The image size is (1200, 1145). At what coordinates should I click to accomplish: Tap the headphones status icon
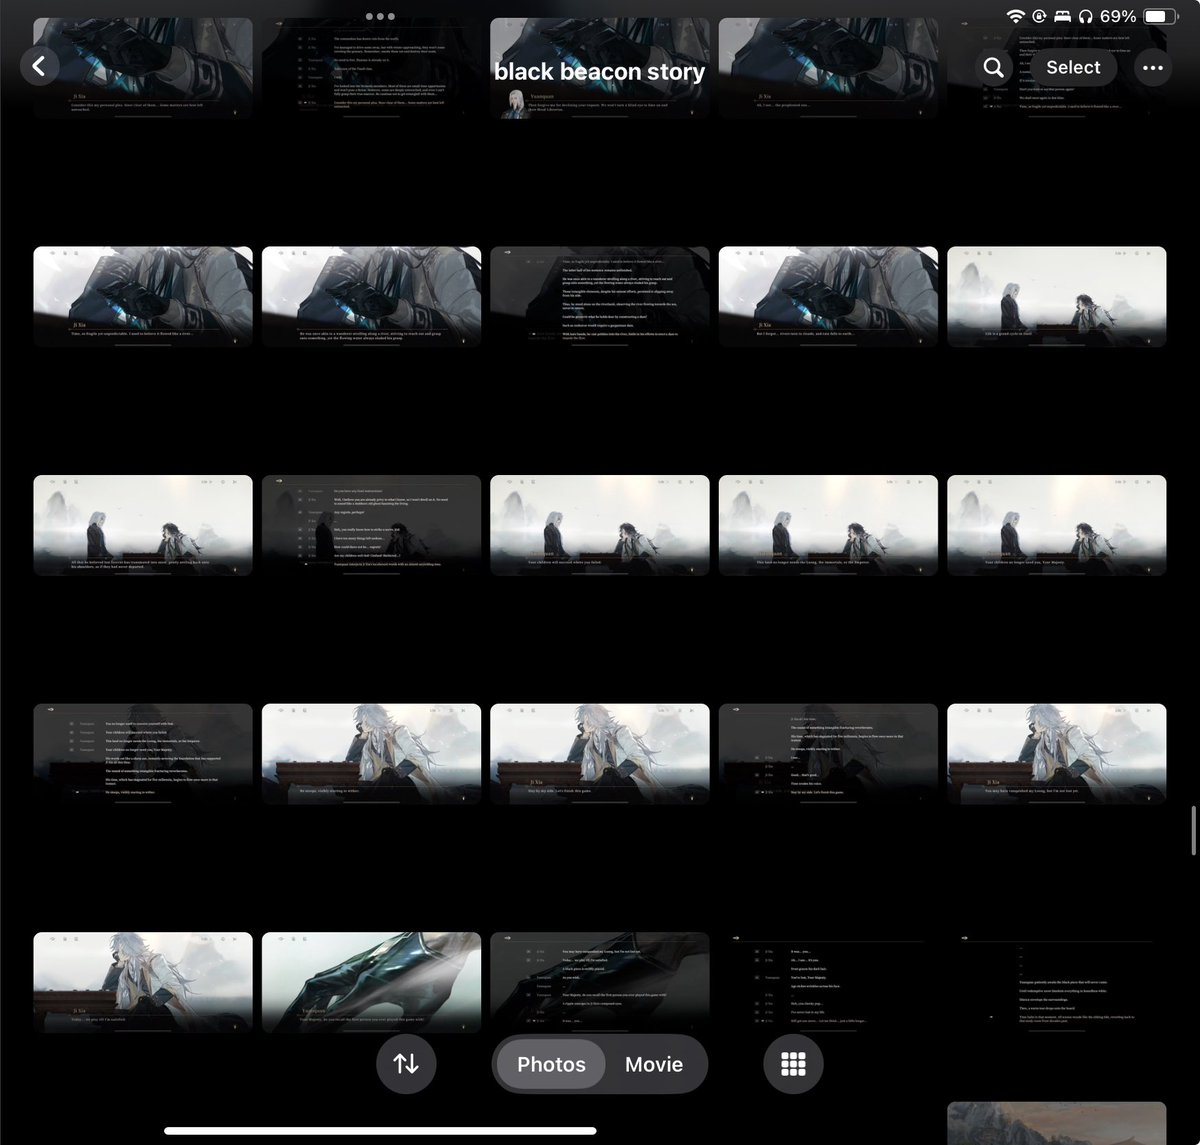tap(1086, 16)
